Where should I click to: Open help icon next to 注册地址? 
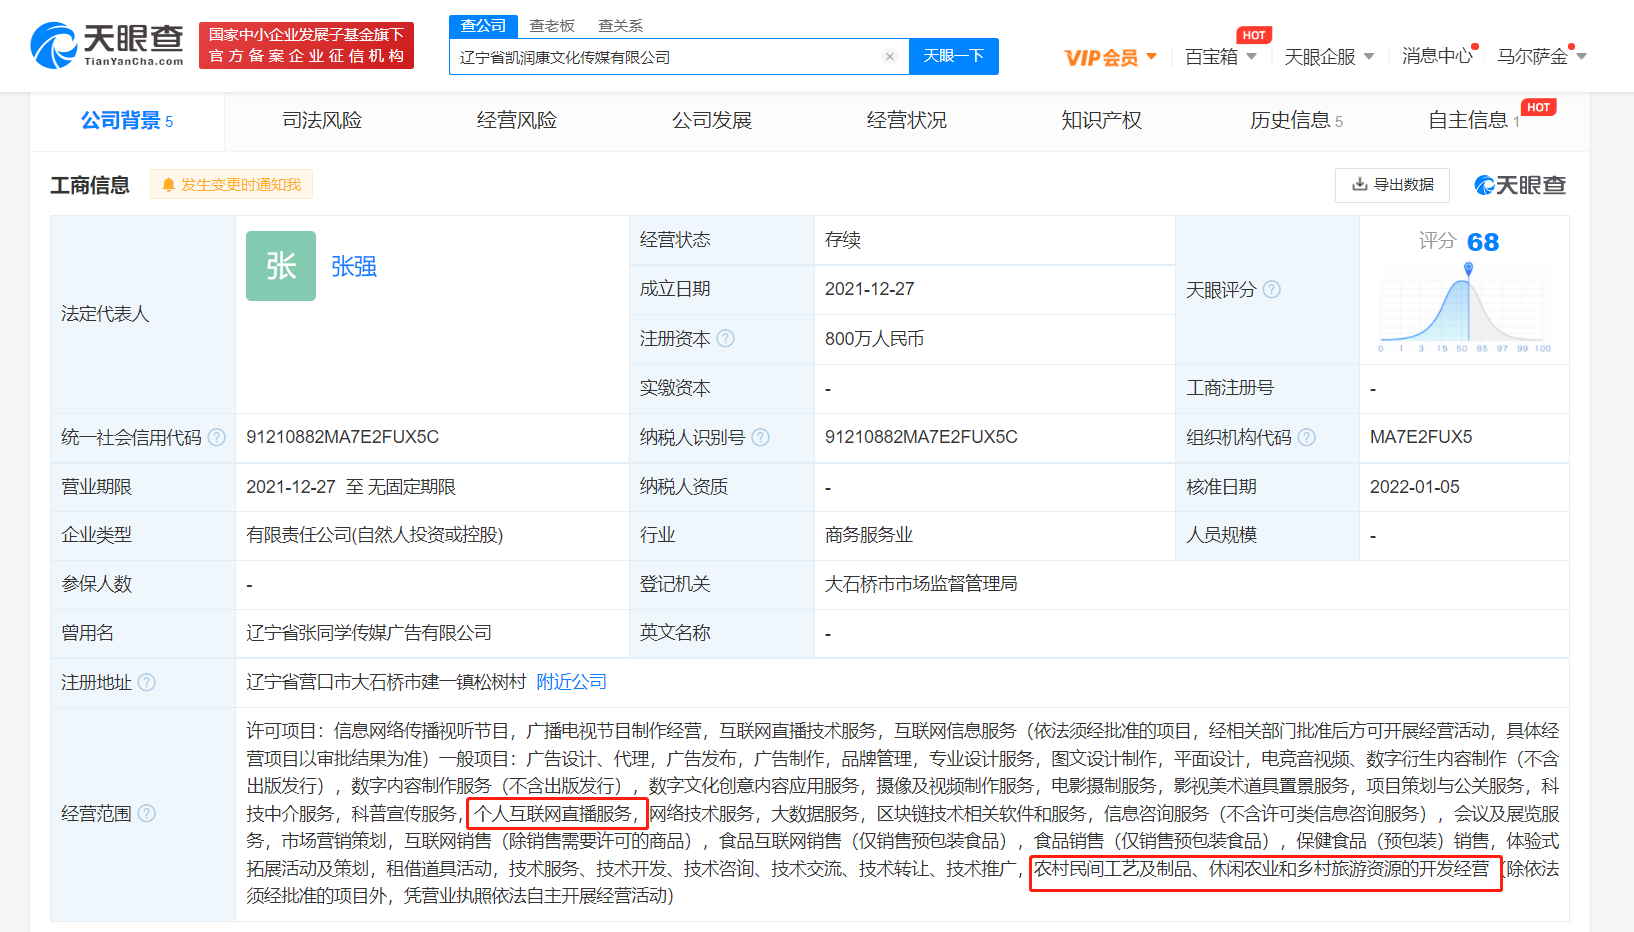(x=146, y=682)
